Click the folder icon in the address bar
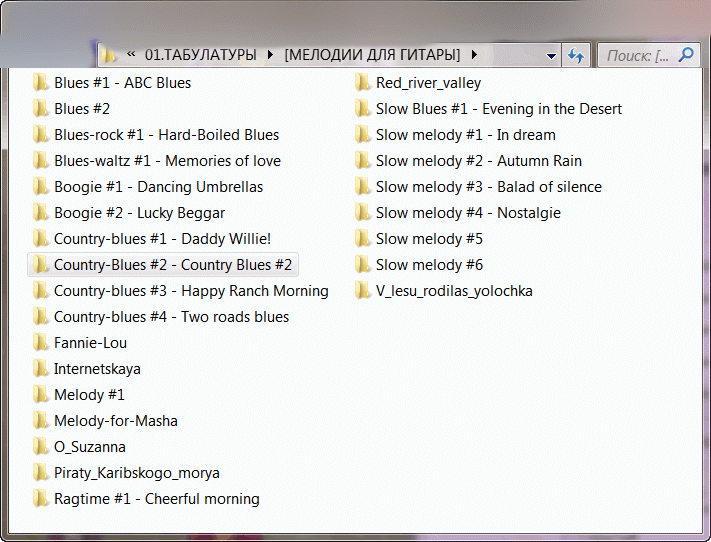Image resolution: width=711 pixels, height=542 pixels. [108, 55]
